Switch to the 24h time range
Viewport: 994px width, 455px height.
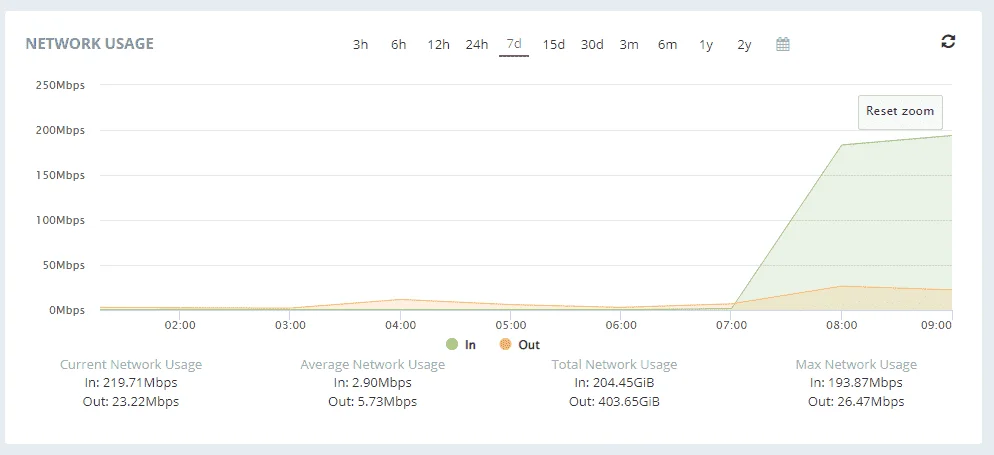(477, 44)
